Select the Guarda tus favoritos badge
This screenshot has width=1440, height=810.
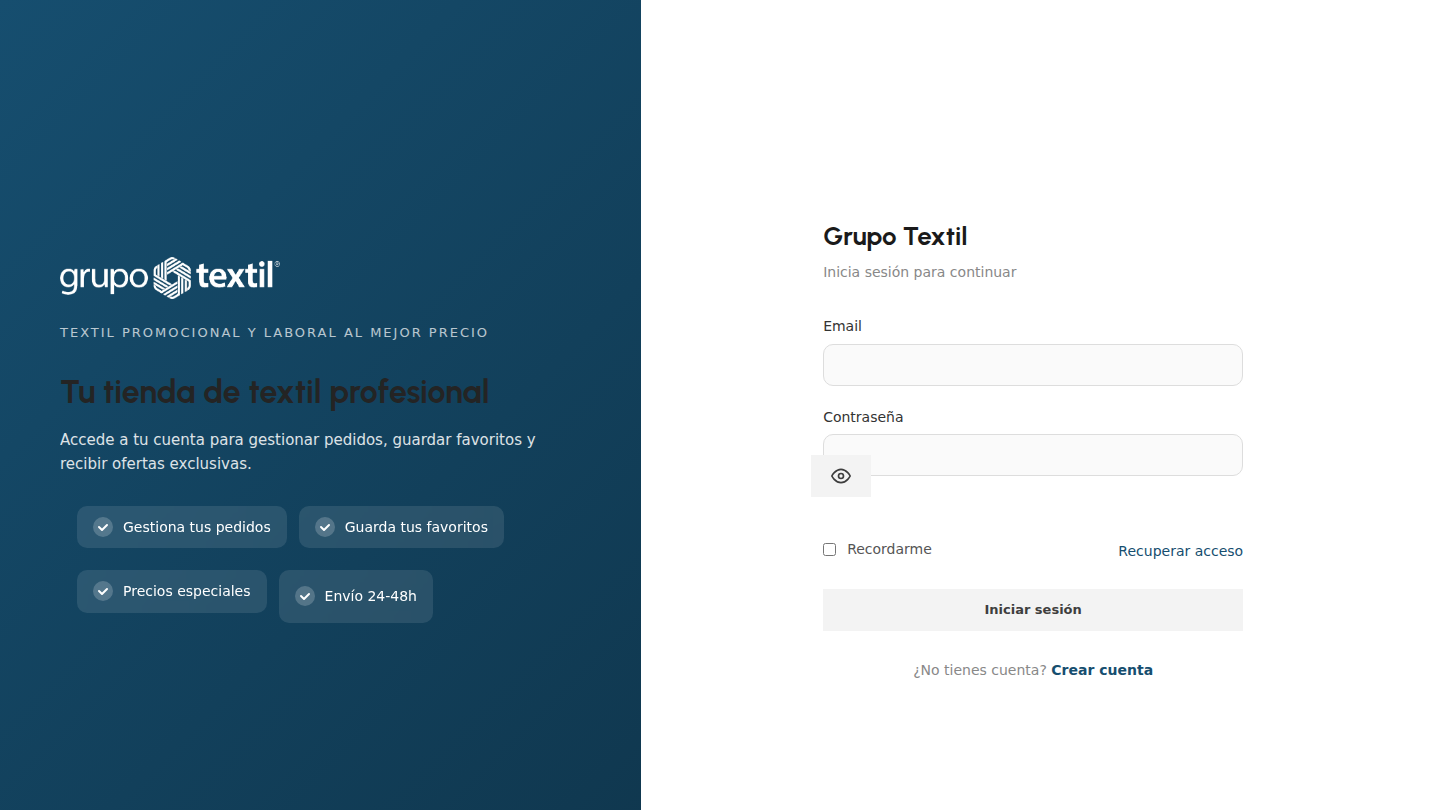click(x=401, y=526)
